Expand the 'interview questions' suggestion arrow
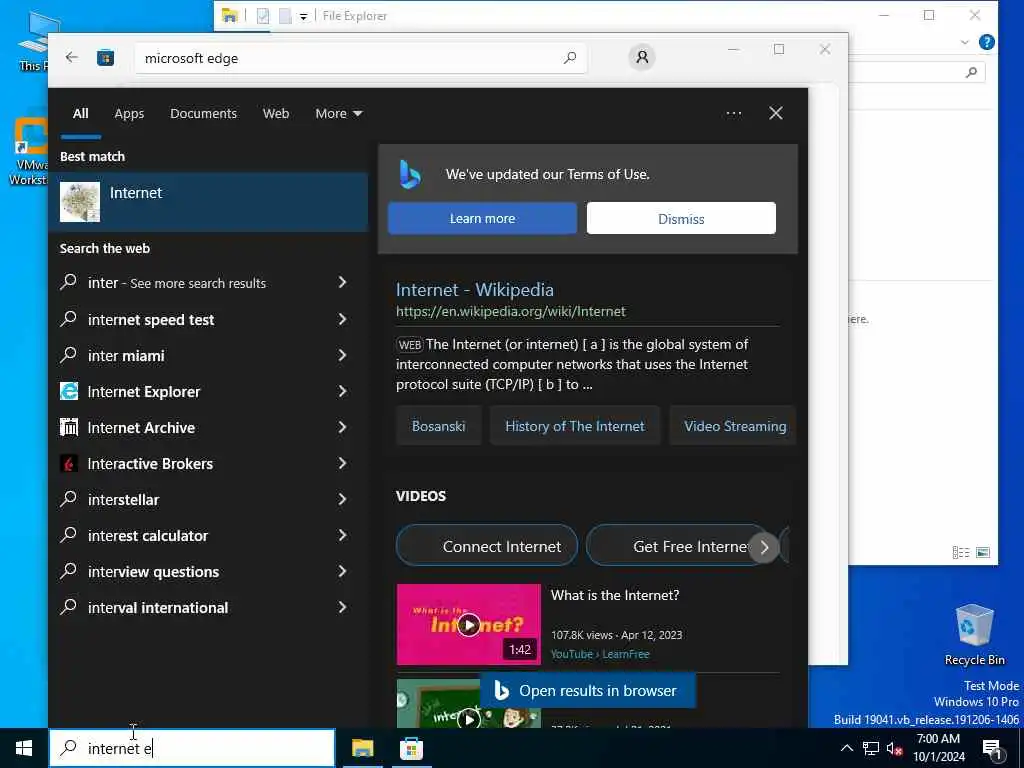Image resolution: width=1024 pixels, height=768 pixels. (x=342, y=571)
